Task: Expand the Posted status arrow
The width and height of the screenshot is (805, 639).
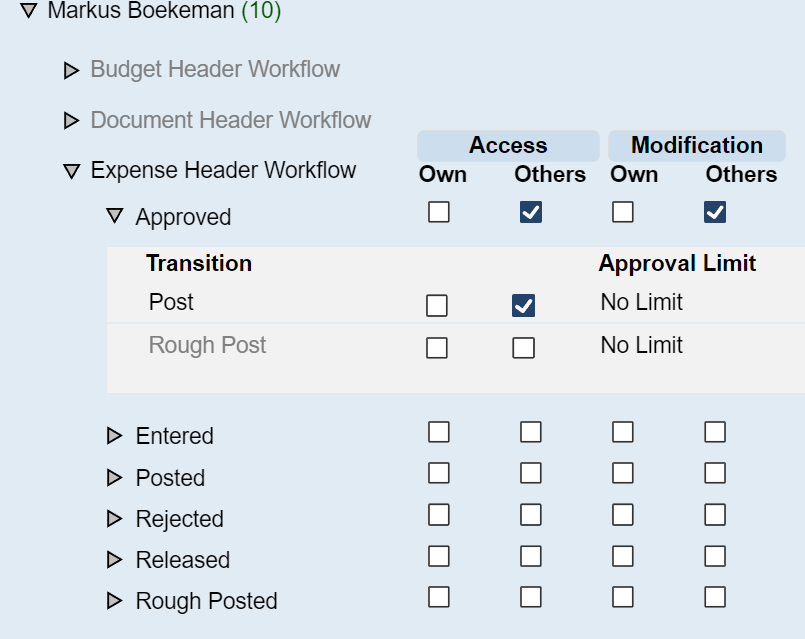Action: click(114, 478)
